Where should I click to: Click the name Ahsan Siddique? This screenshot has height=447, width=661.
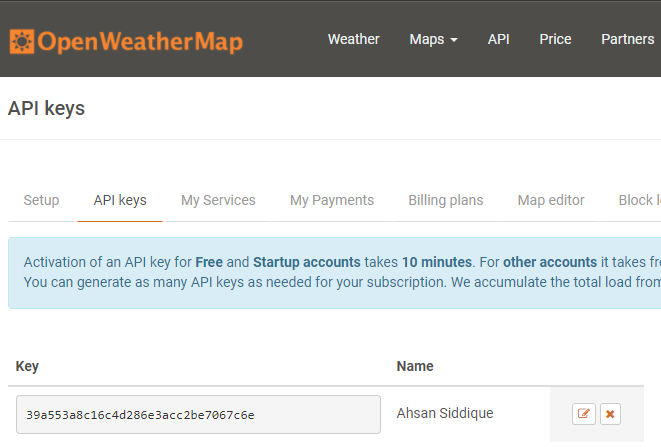pos(445,413)
